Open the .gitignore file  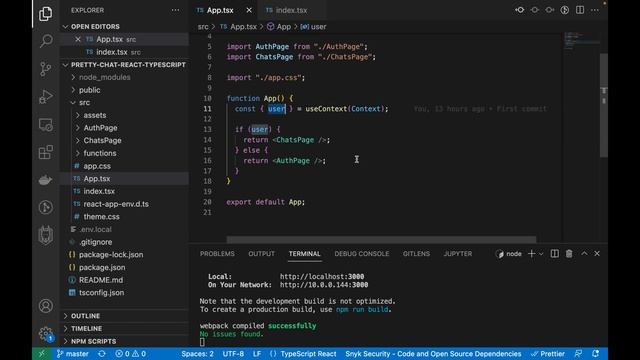point(124,242)
